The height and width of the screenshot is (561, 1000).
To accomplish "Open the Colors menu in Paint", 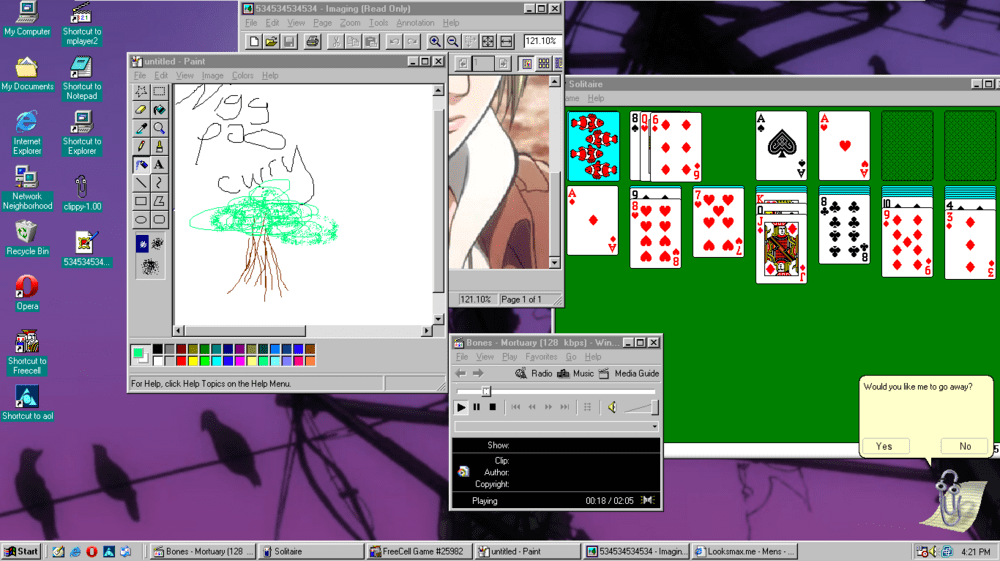I will tap(242, 75).
